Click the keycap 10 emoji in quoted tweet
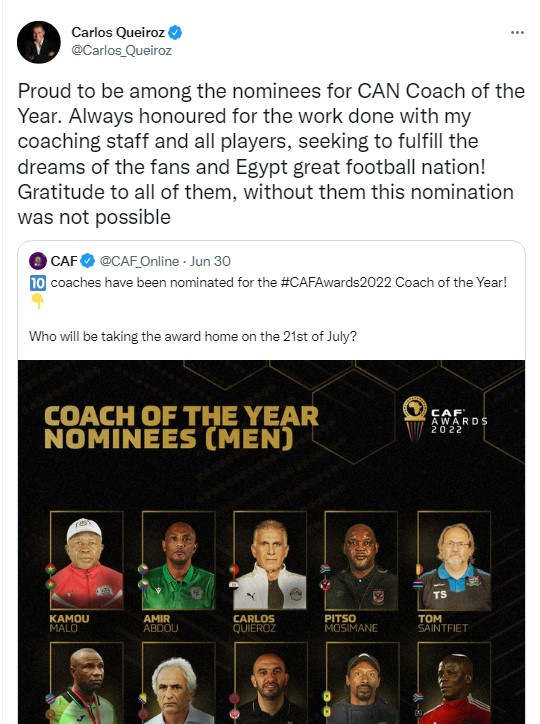The height and width of the screenshot is (724, 540). pyautogui.click(x=38, y=283)
